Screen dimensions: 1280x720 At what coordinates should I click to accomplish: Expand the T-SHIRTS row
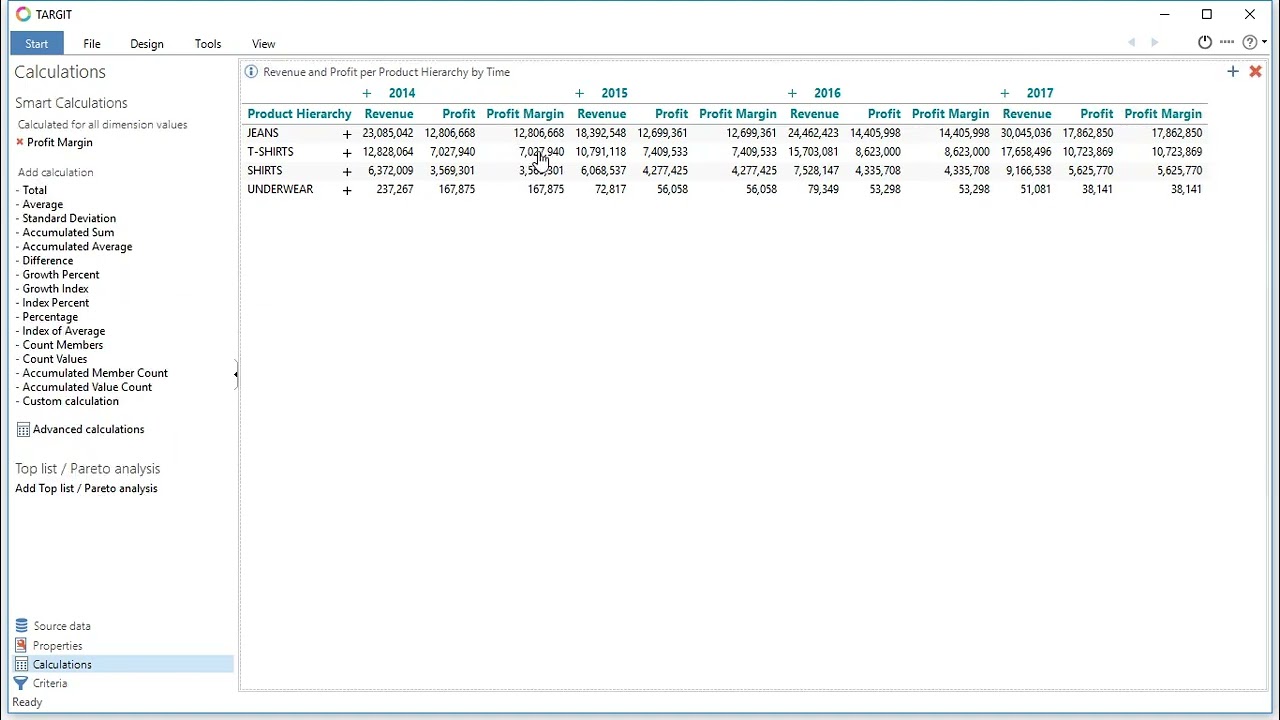point(347,153)
